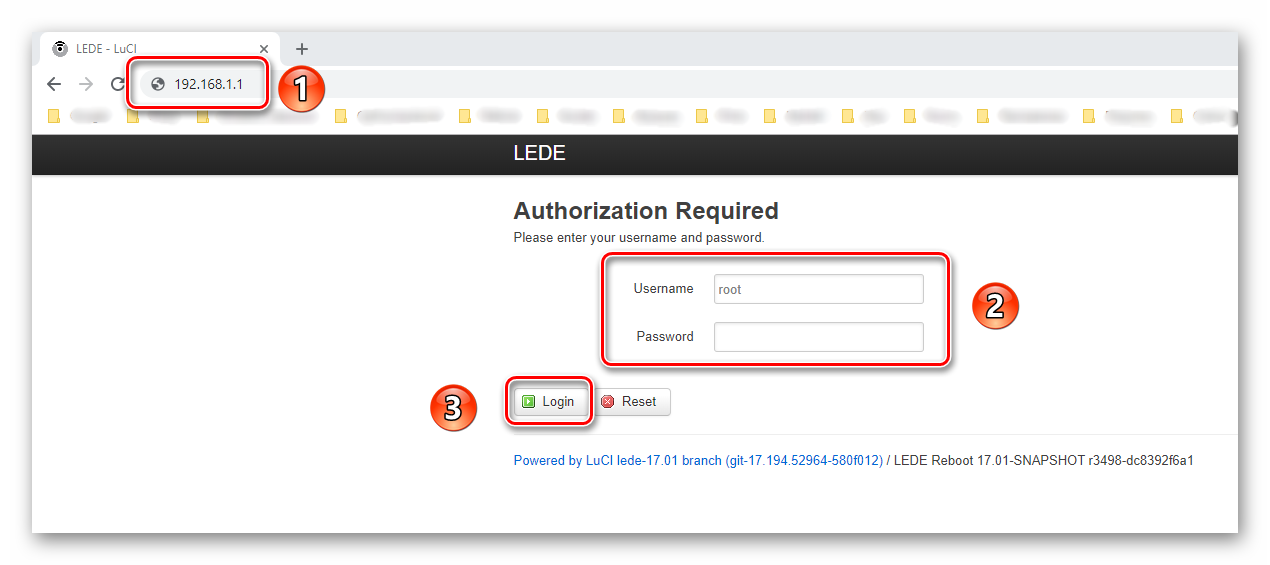Click the orange number 1 callout badge
Image resolution: width=1270 pixels, height=565 pixels.
301,89
